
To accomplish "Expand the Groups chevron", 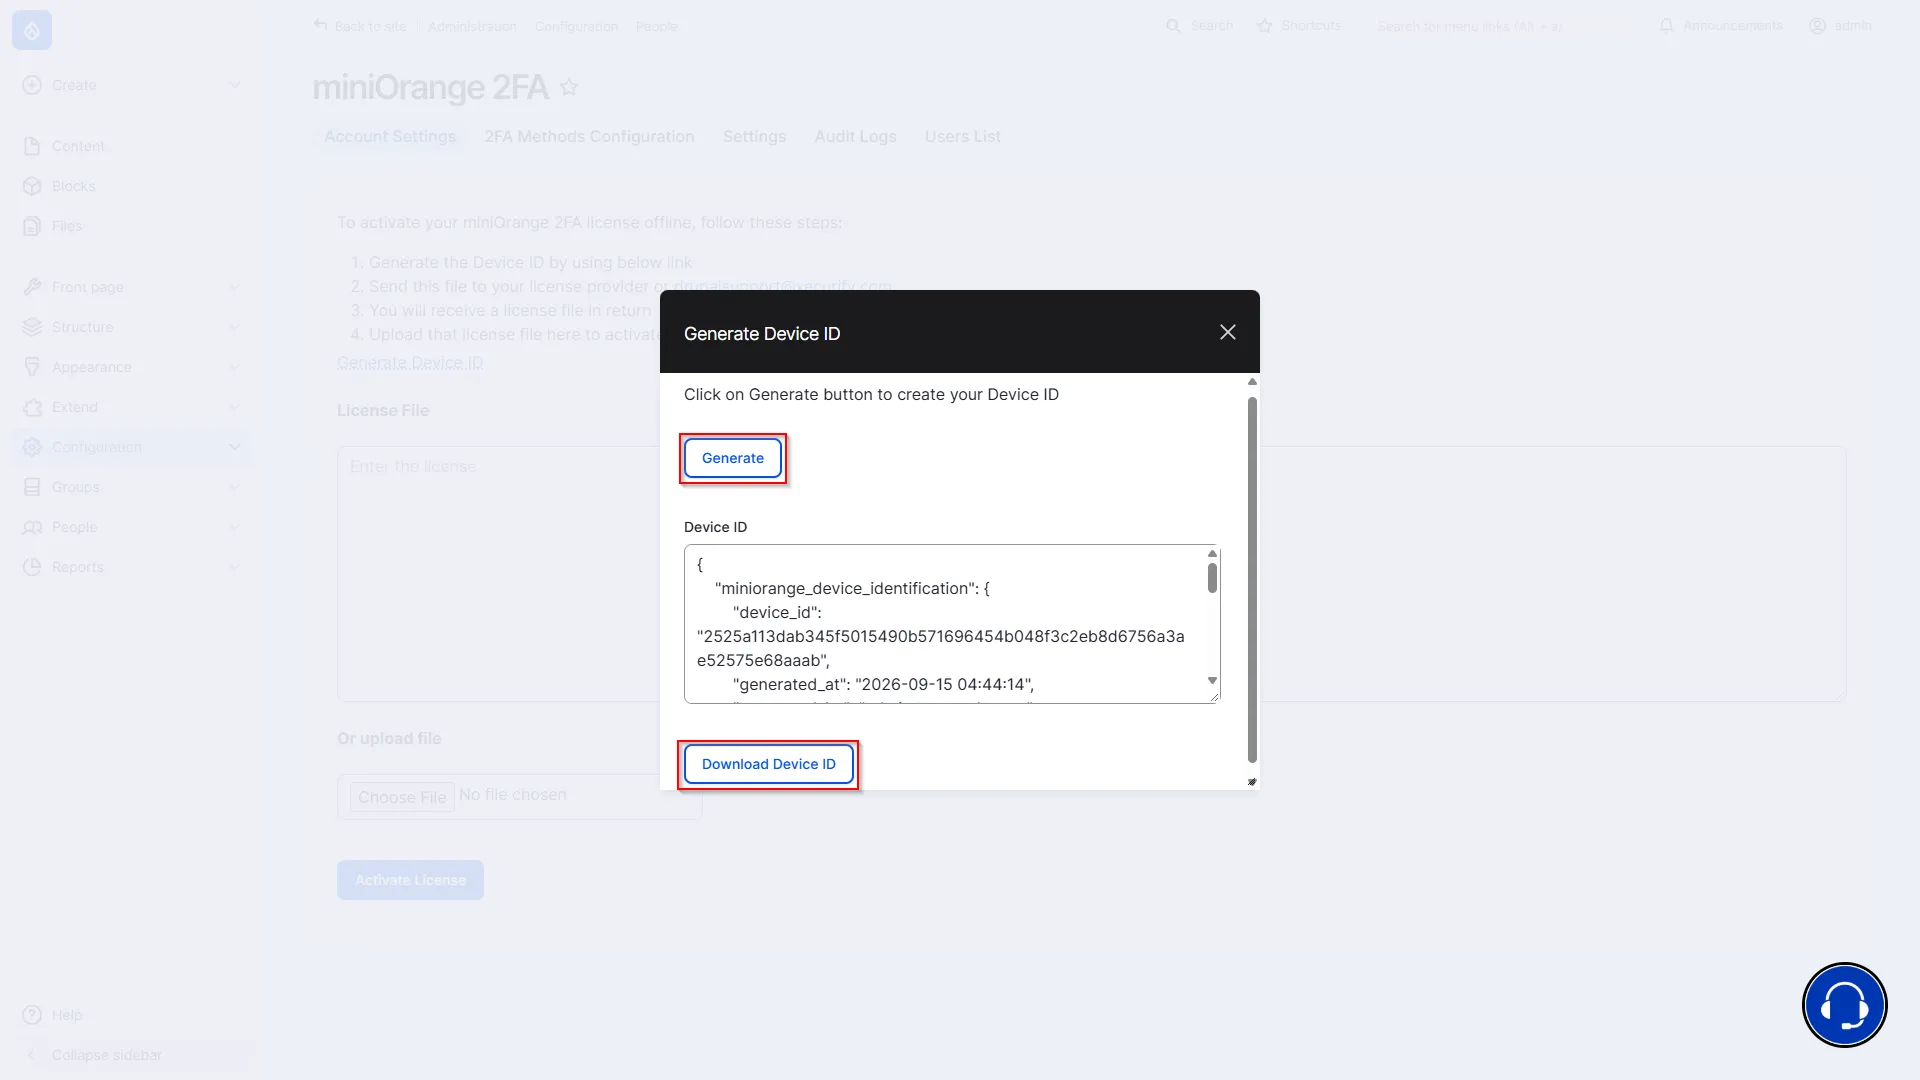I will [234, 487].
